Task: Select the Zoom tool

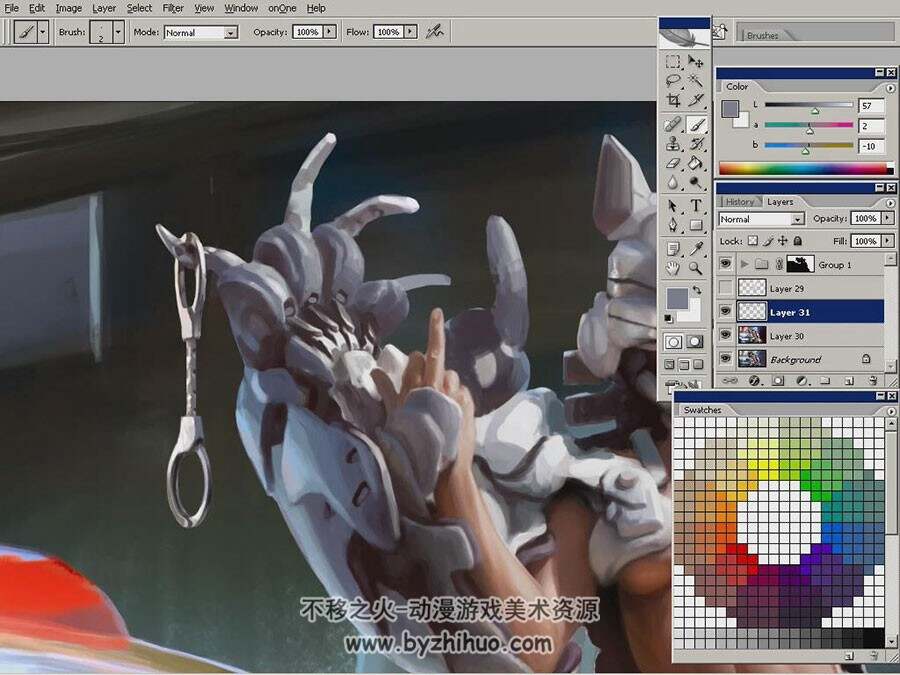Action: 696,268
